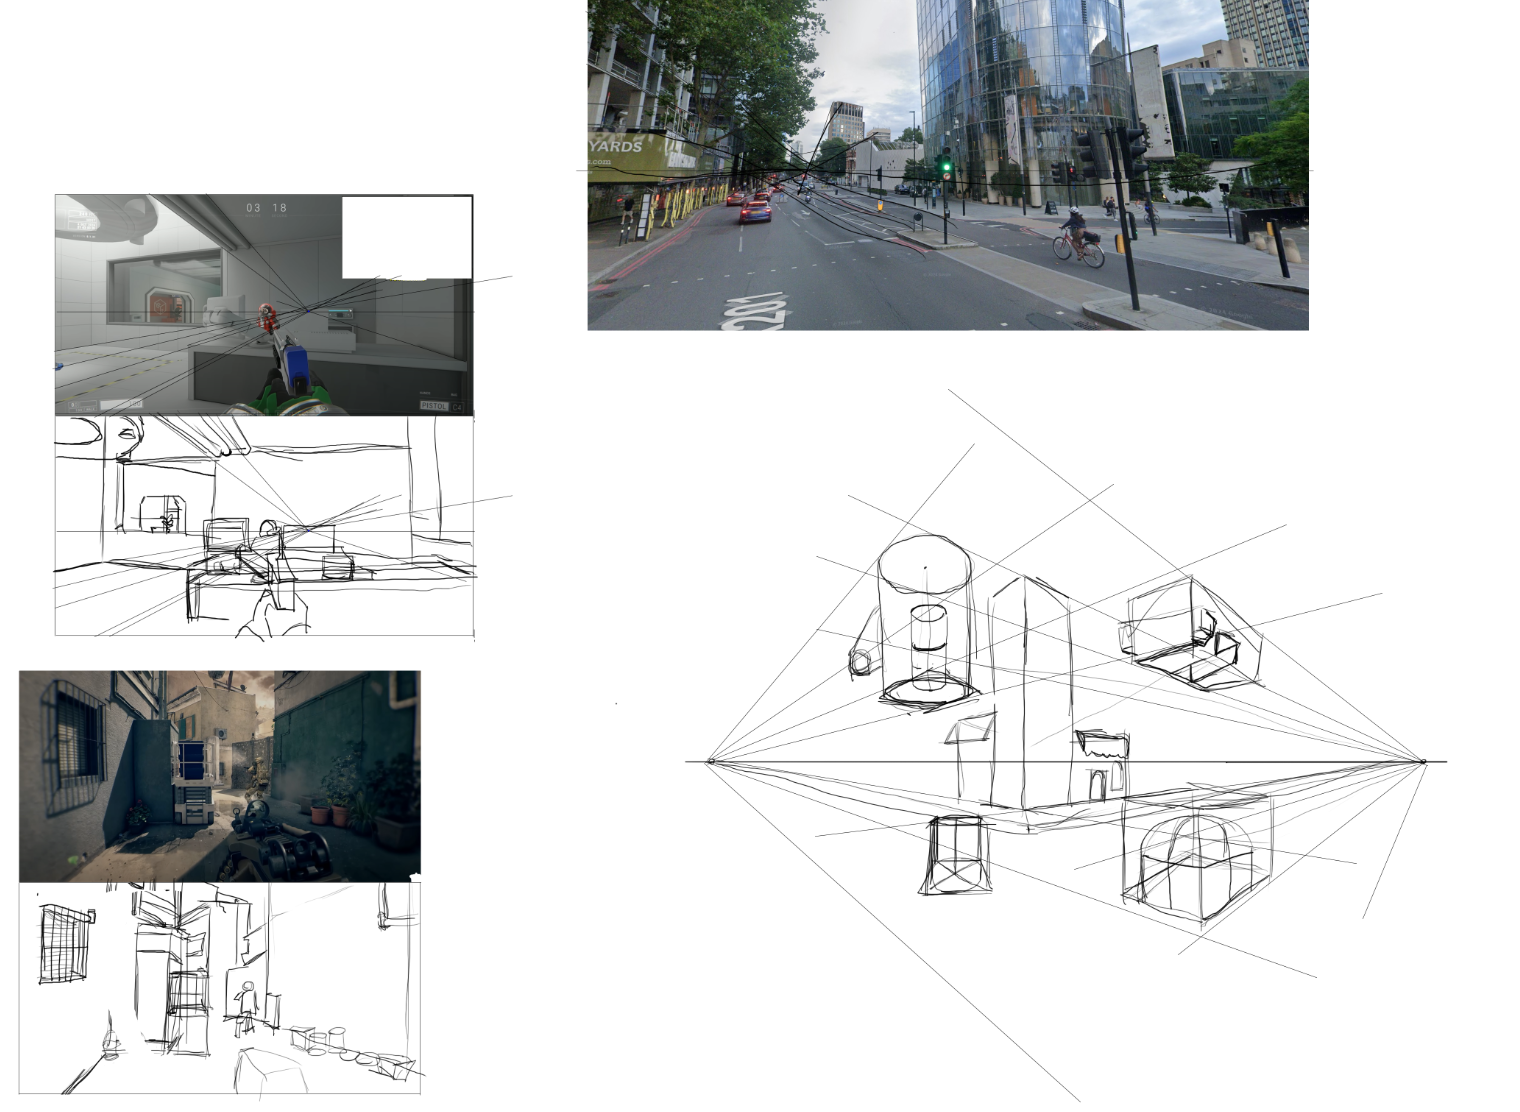Click the 03 18 timer in game screenshot

click(266, 208)
